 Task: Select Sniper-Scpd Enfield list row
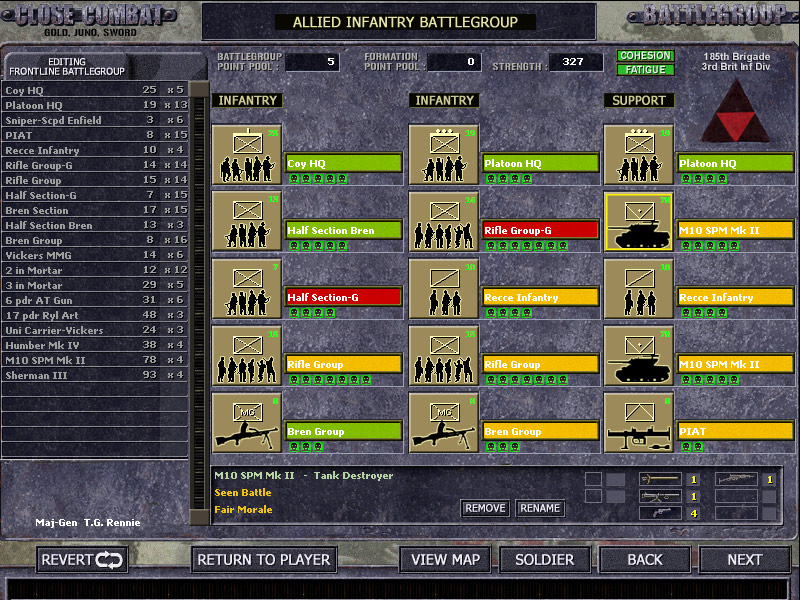pos(95,120)
